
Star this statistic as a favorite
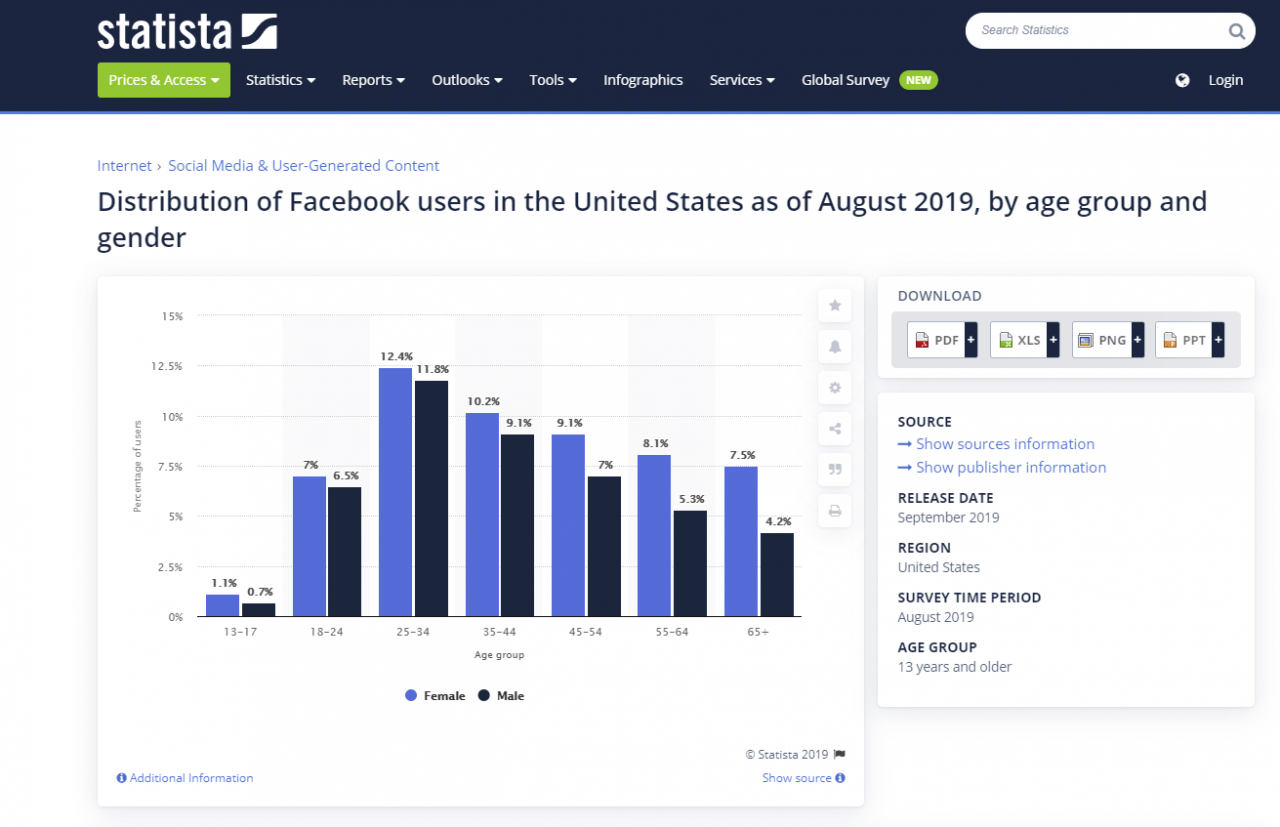tap(834, 305)
